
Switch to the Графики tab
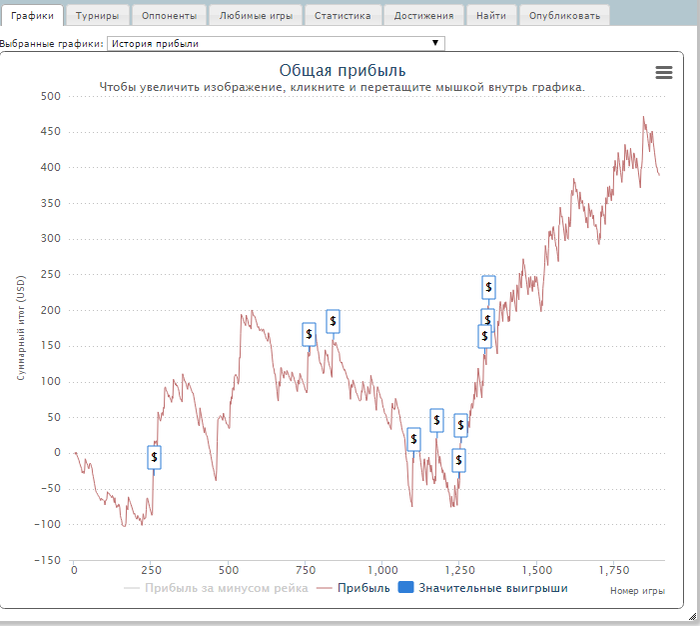pos(32,16)
